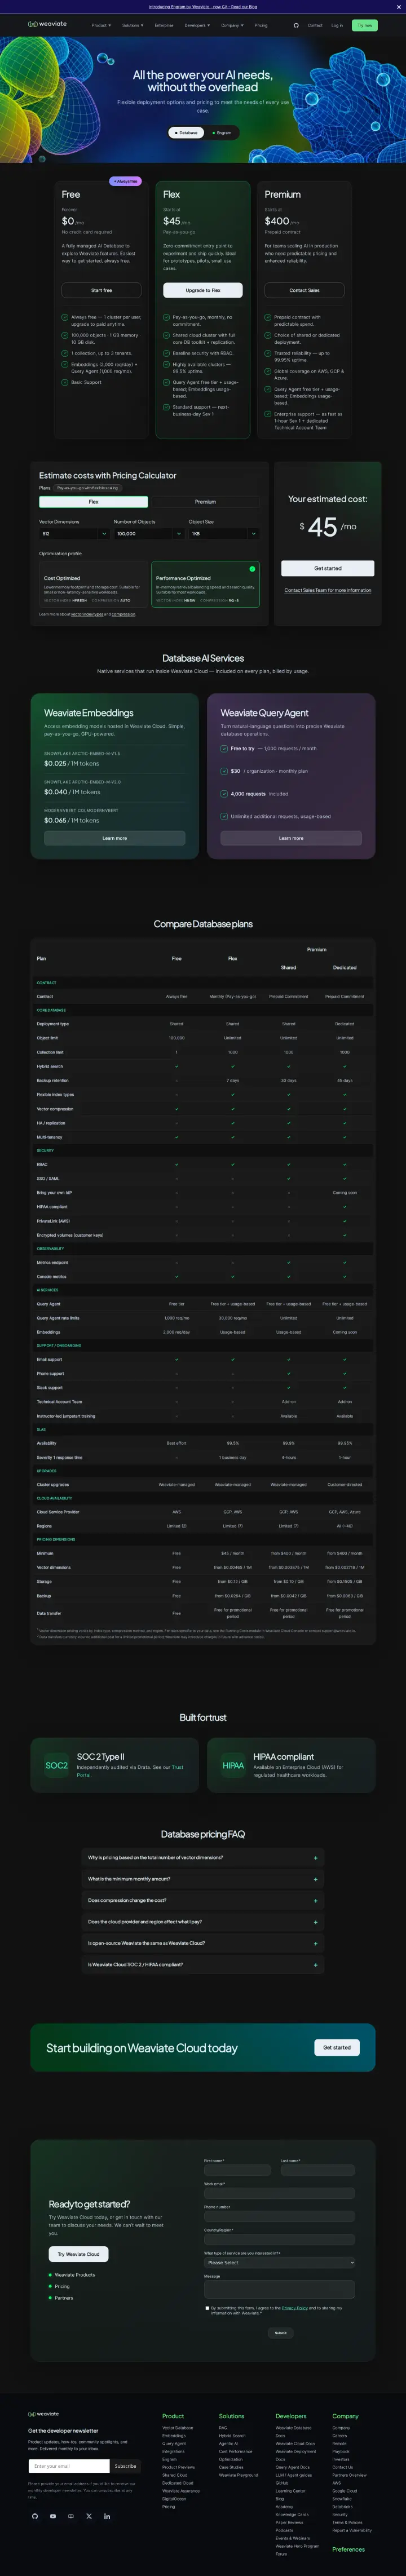Screen dimensions: 406x2576
Task: Select the Flex plan tab in calculator
Action: click(x=93, y=502)
